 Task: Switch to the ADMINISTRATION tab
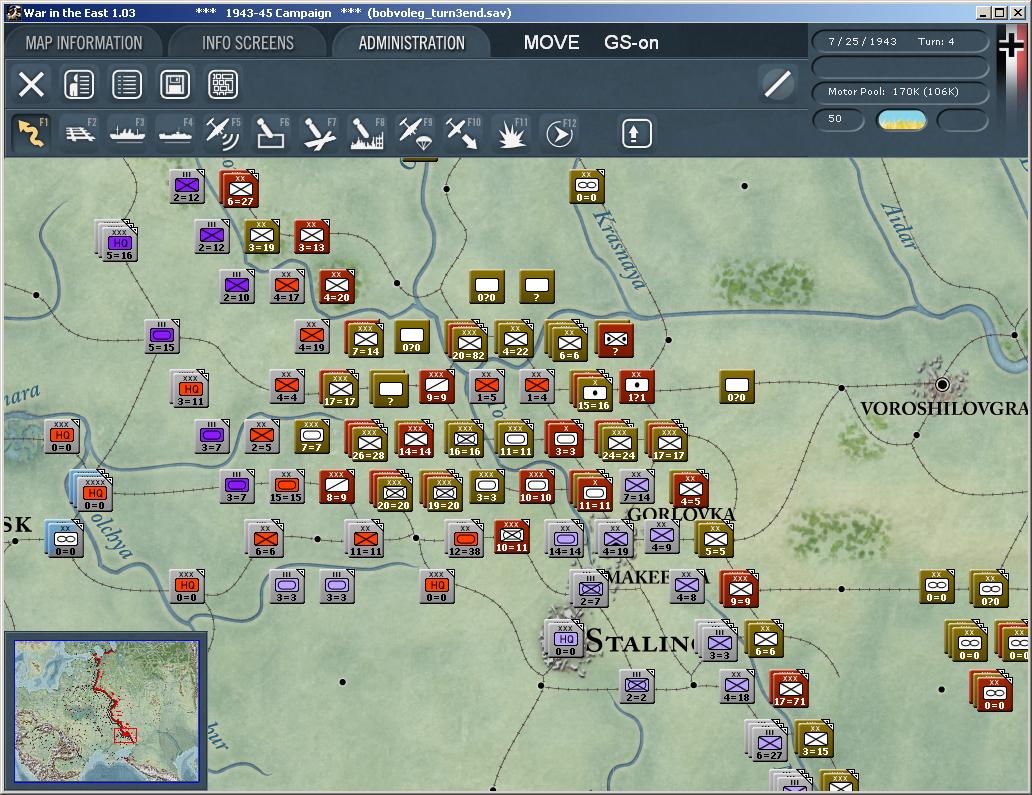411,43
